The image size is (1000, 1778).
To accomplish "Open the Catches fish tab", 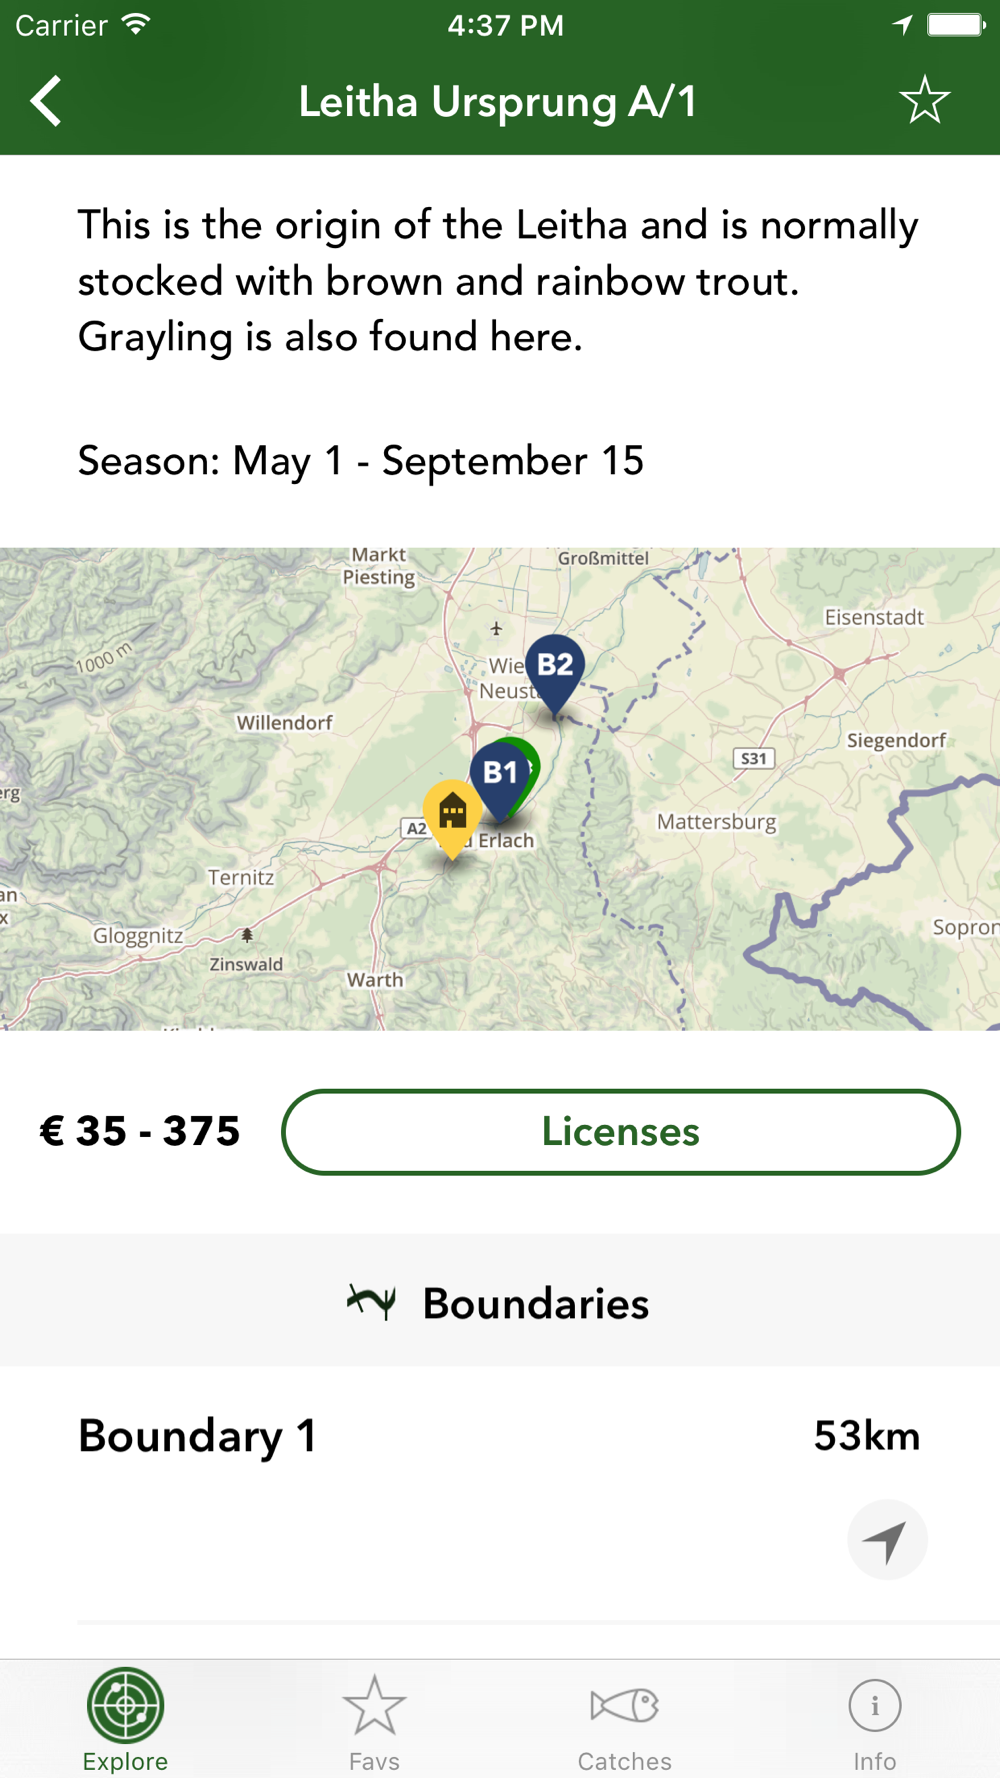I will tap(624, 1720).
